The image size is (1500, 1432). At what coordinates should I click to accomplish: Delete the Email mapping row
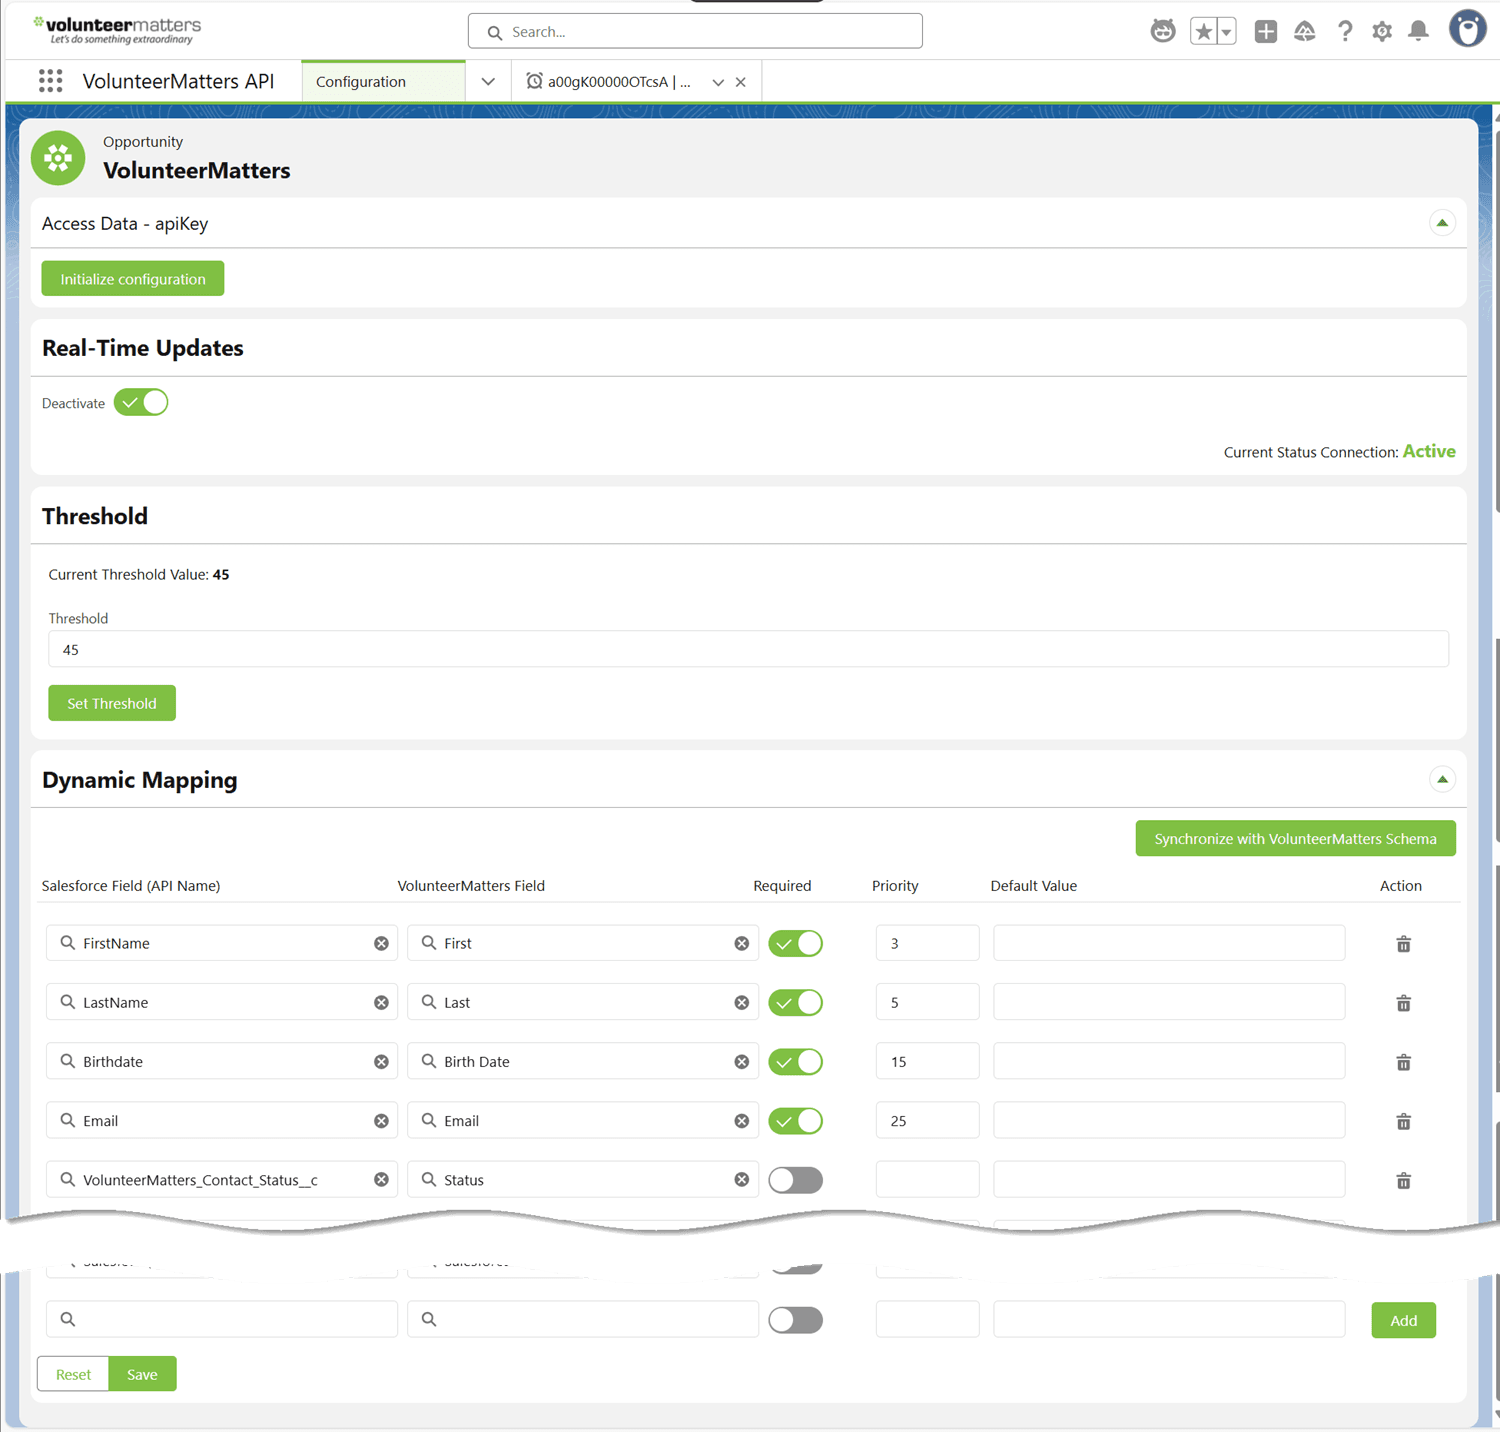coord(1403,1121)
